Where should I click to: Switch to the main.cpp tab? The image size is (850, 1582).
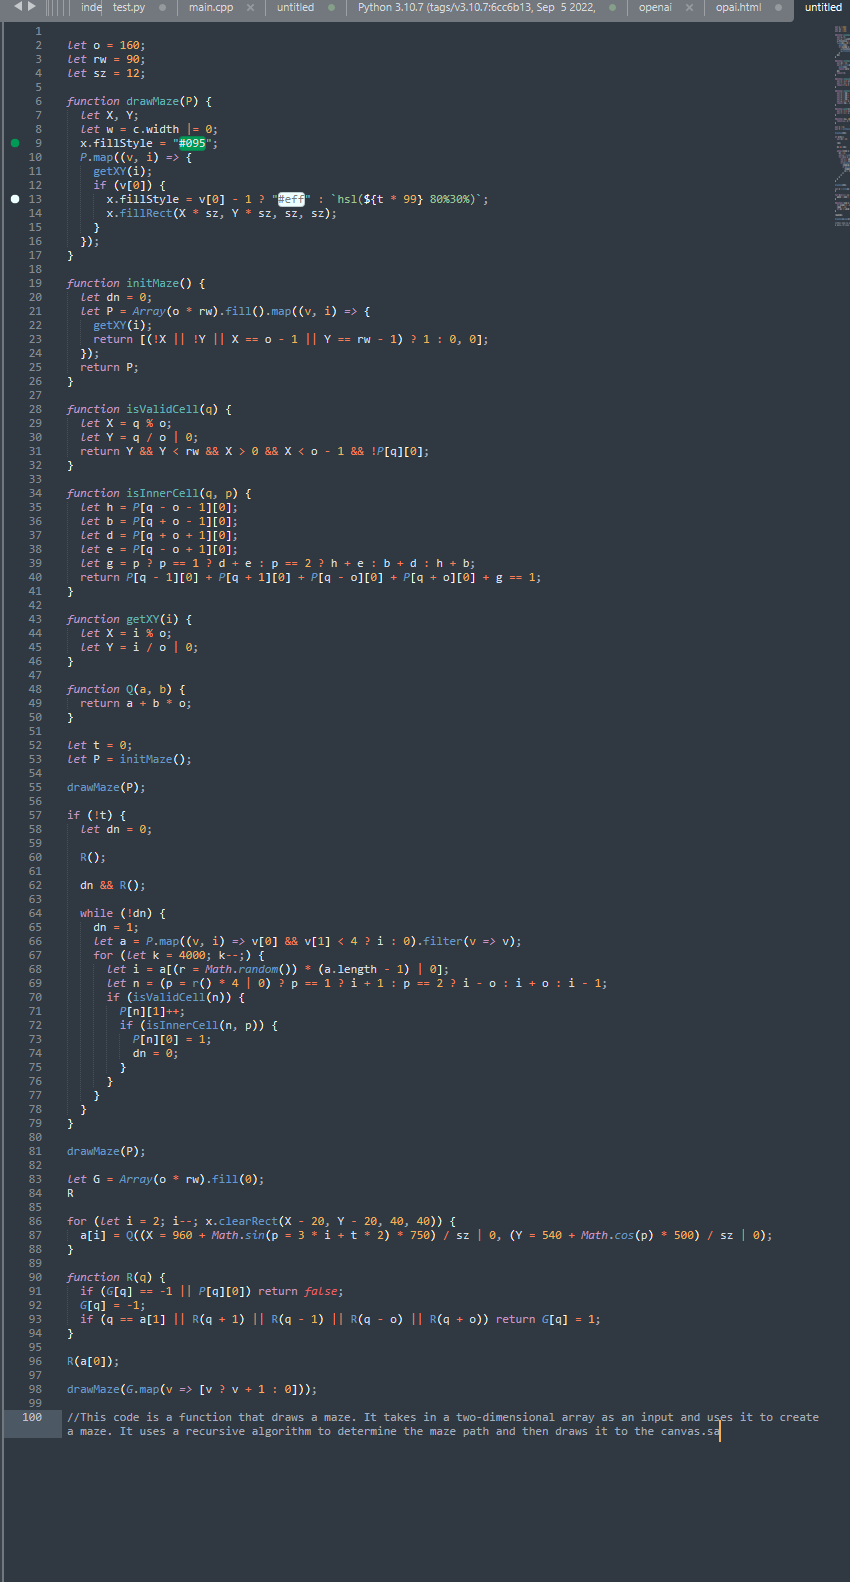click(x=211, y=7)
